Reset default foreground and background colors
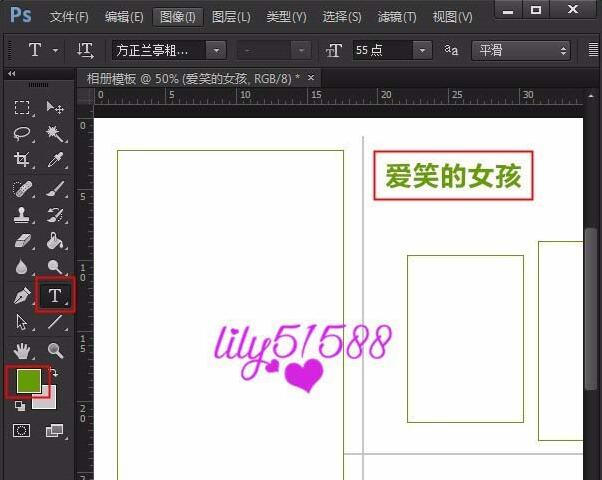Viewport: 602px width, 480px height. (x=20, y=406)
